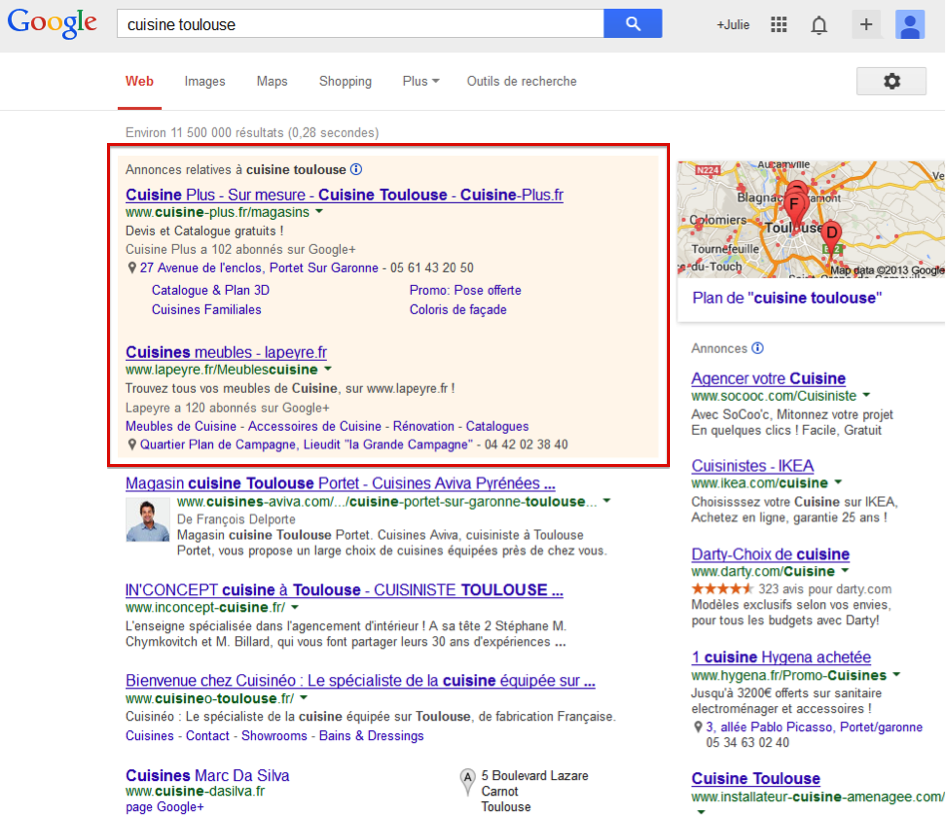Click Bains & Dressings sitelink
Image resolution: width=946 pixels, height=818 pixels.
tap(371, 736)
